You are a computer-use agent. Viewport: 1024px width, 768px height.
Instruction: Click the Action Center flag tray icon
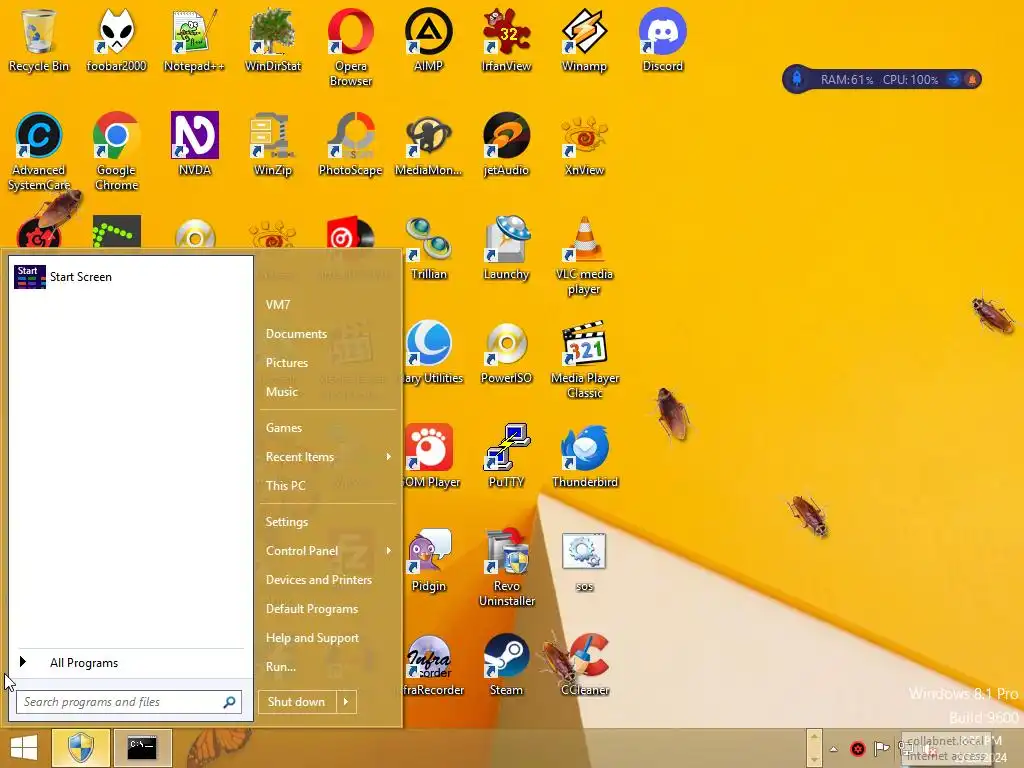click(882, 748)
